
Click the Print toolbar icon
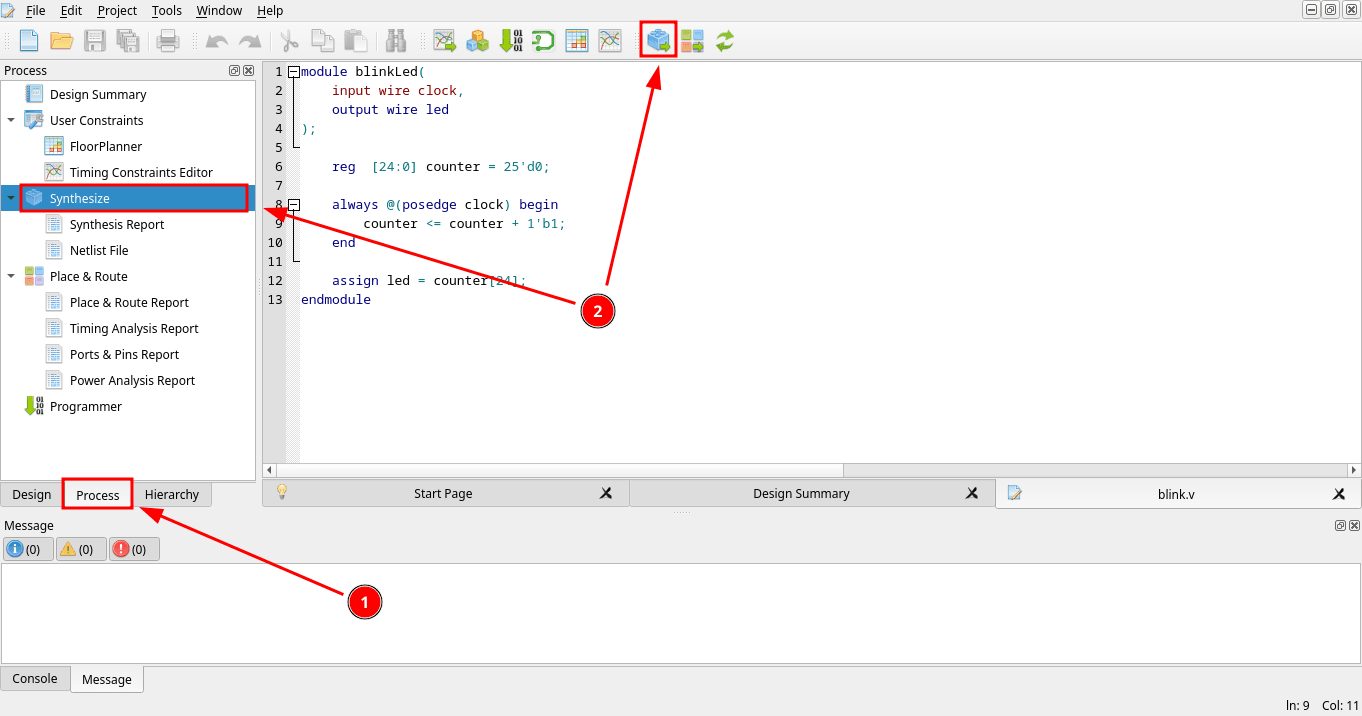[168, 41]
